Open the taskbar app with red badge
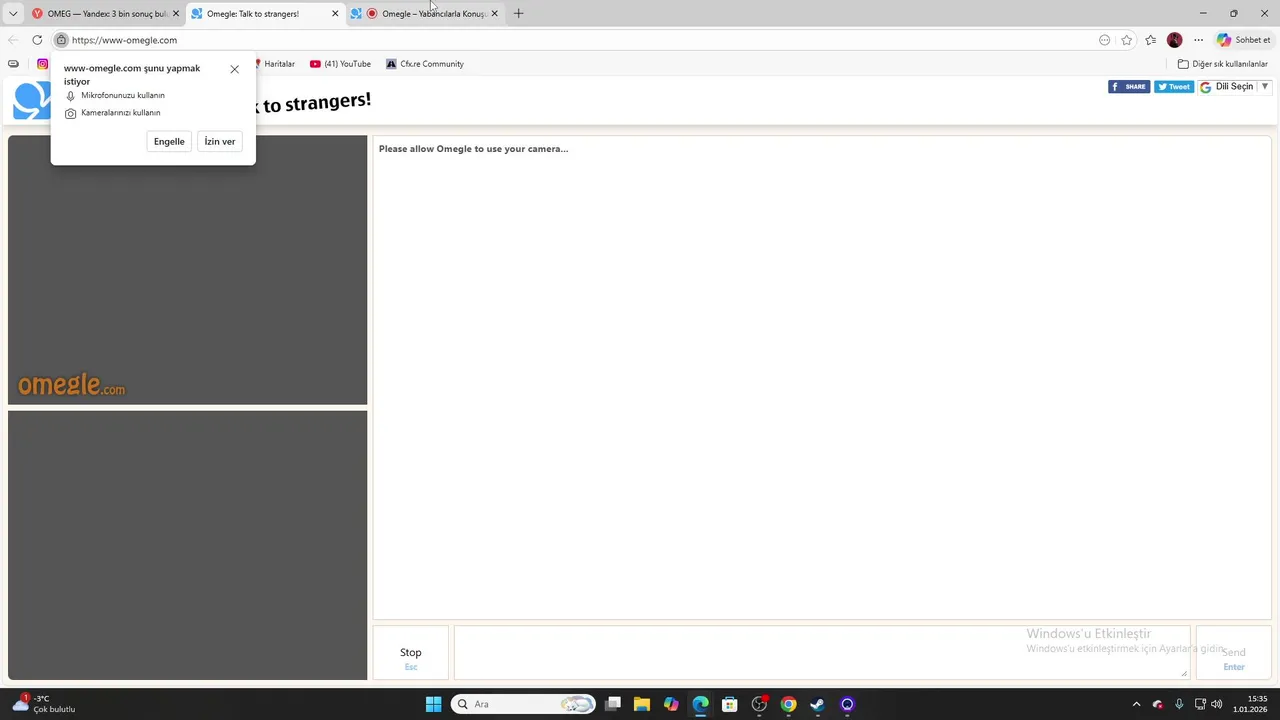1280x720 pixels. tap(760, 704)
